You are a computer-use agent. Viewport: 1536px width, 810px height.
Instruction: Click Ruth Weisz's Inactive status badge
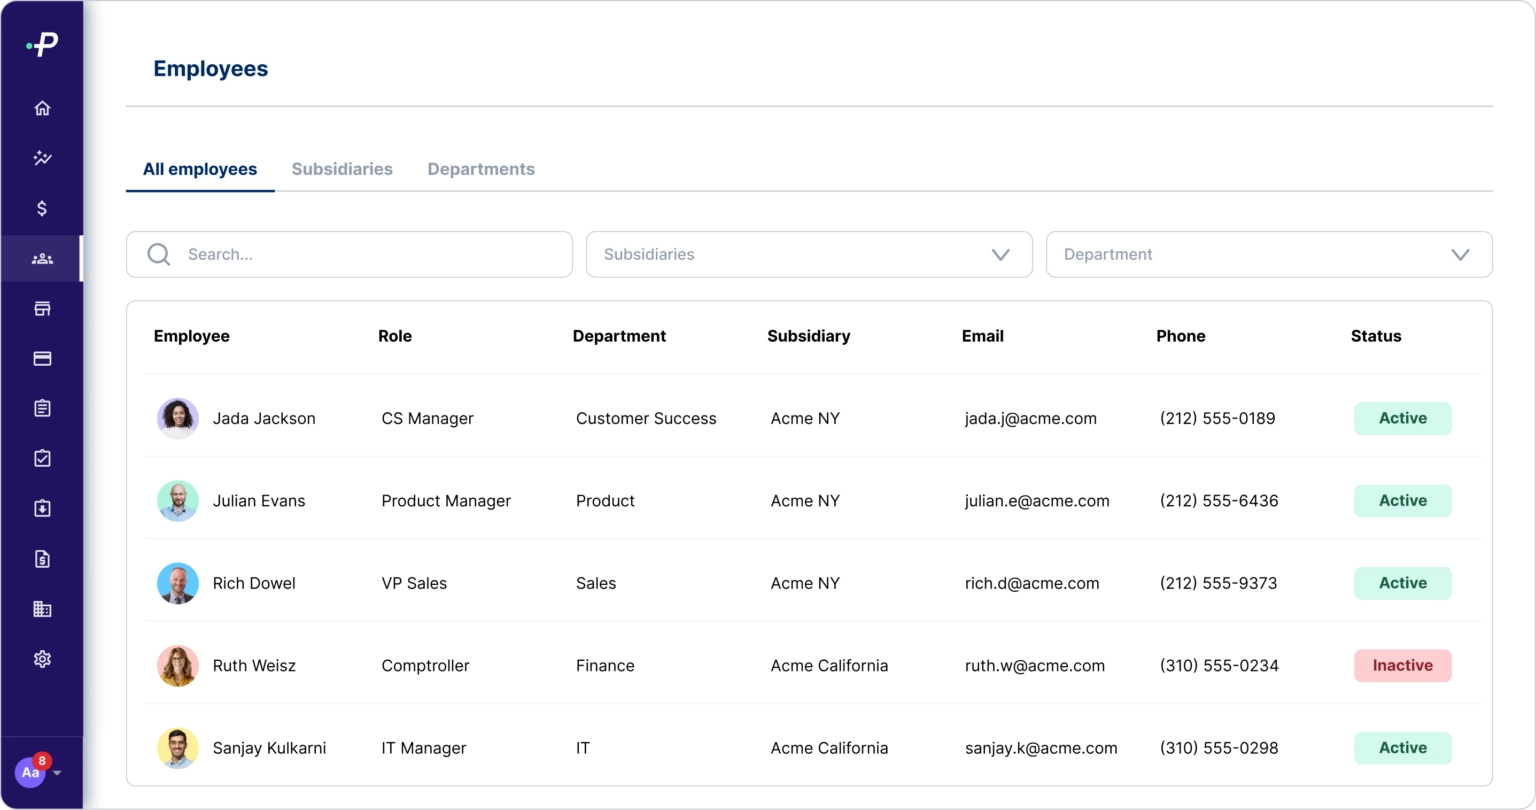point(1402,666)
